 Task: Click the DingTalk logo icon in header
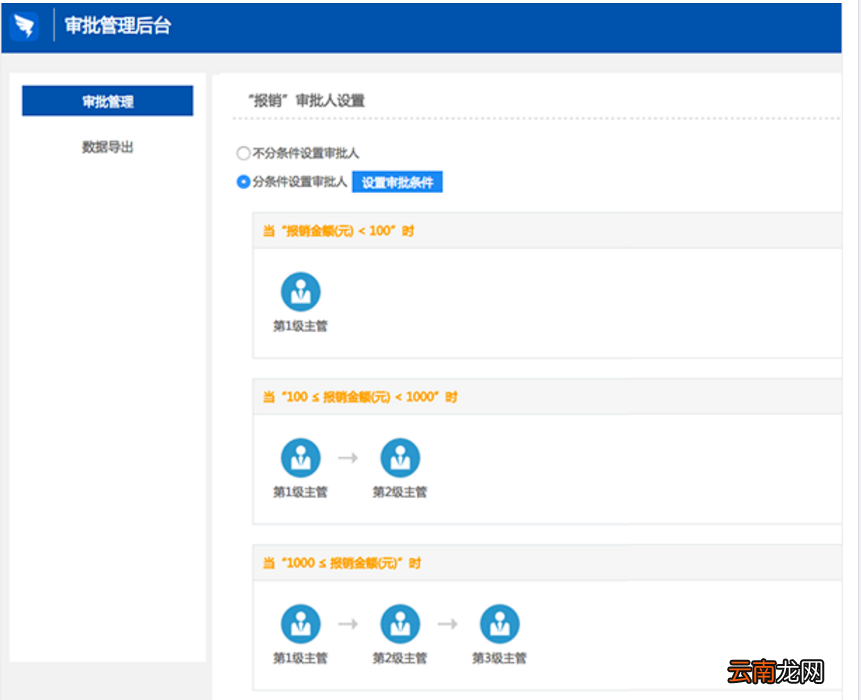tap(25, 25)
